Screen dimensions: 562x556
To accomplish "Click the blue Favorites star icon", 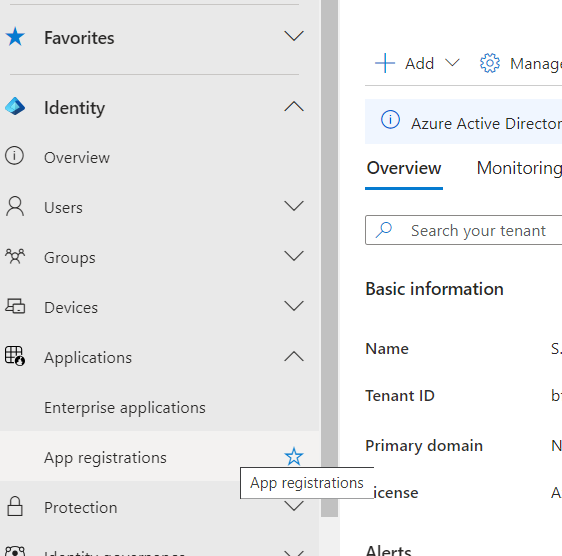I will 15,37.
